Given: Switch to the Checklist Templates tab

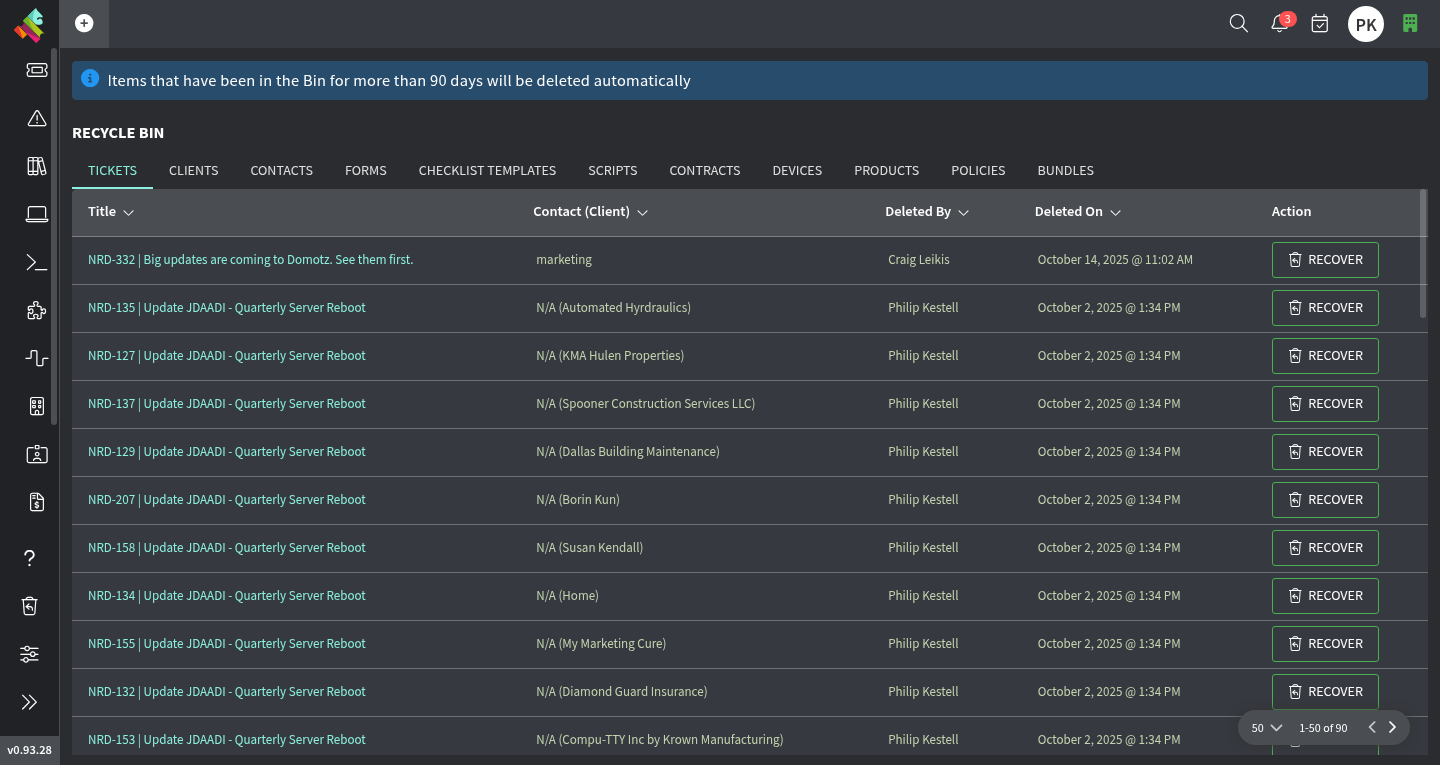Looking at the screenshot, I should (x=487, y=171).
